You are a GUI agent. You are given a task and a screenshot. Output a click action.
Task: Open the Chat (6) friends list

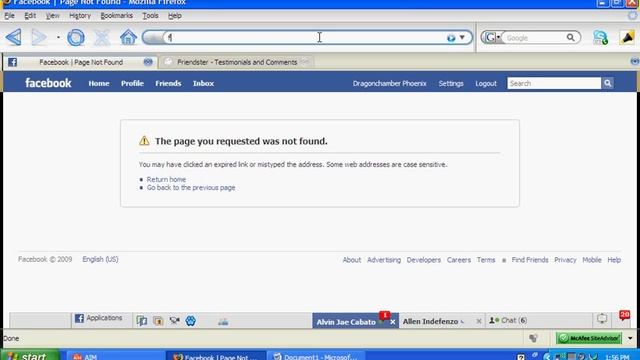(x=508, y=320)
